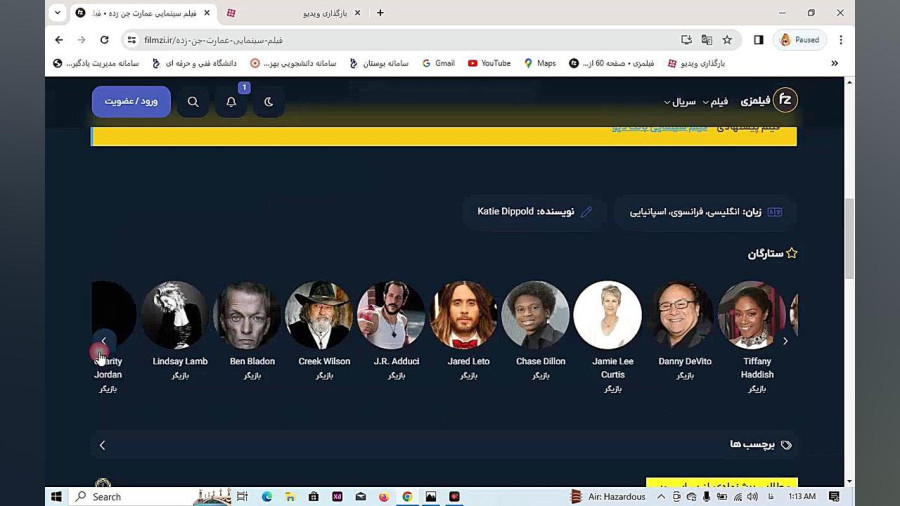Toggle dark mode moon icon

click(x=269, y=102)
